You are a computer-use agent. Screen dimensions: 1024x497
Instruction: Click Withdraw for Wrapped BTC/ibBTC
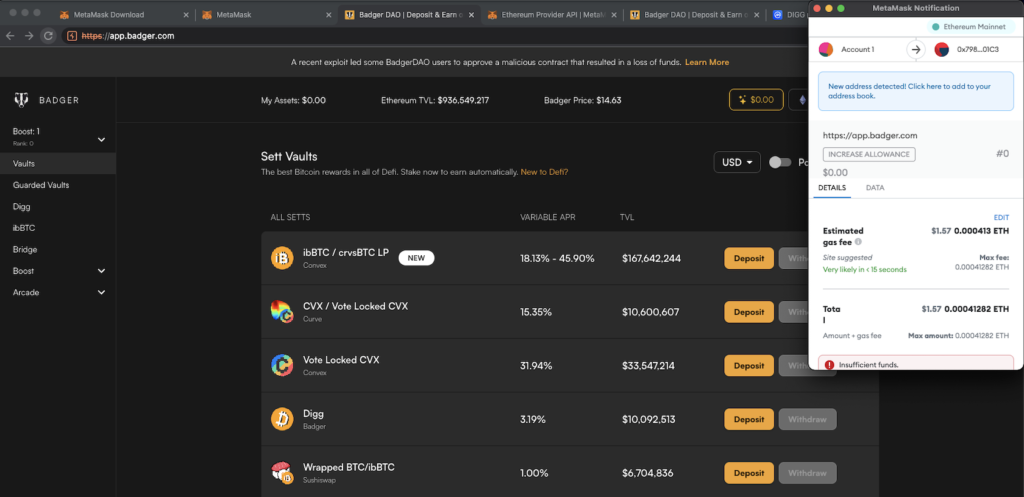pos(807,472)
